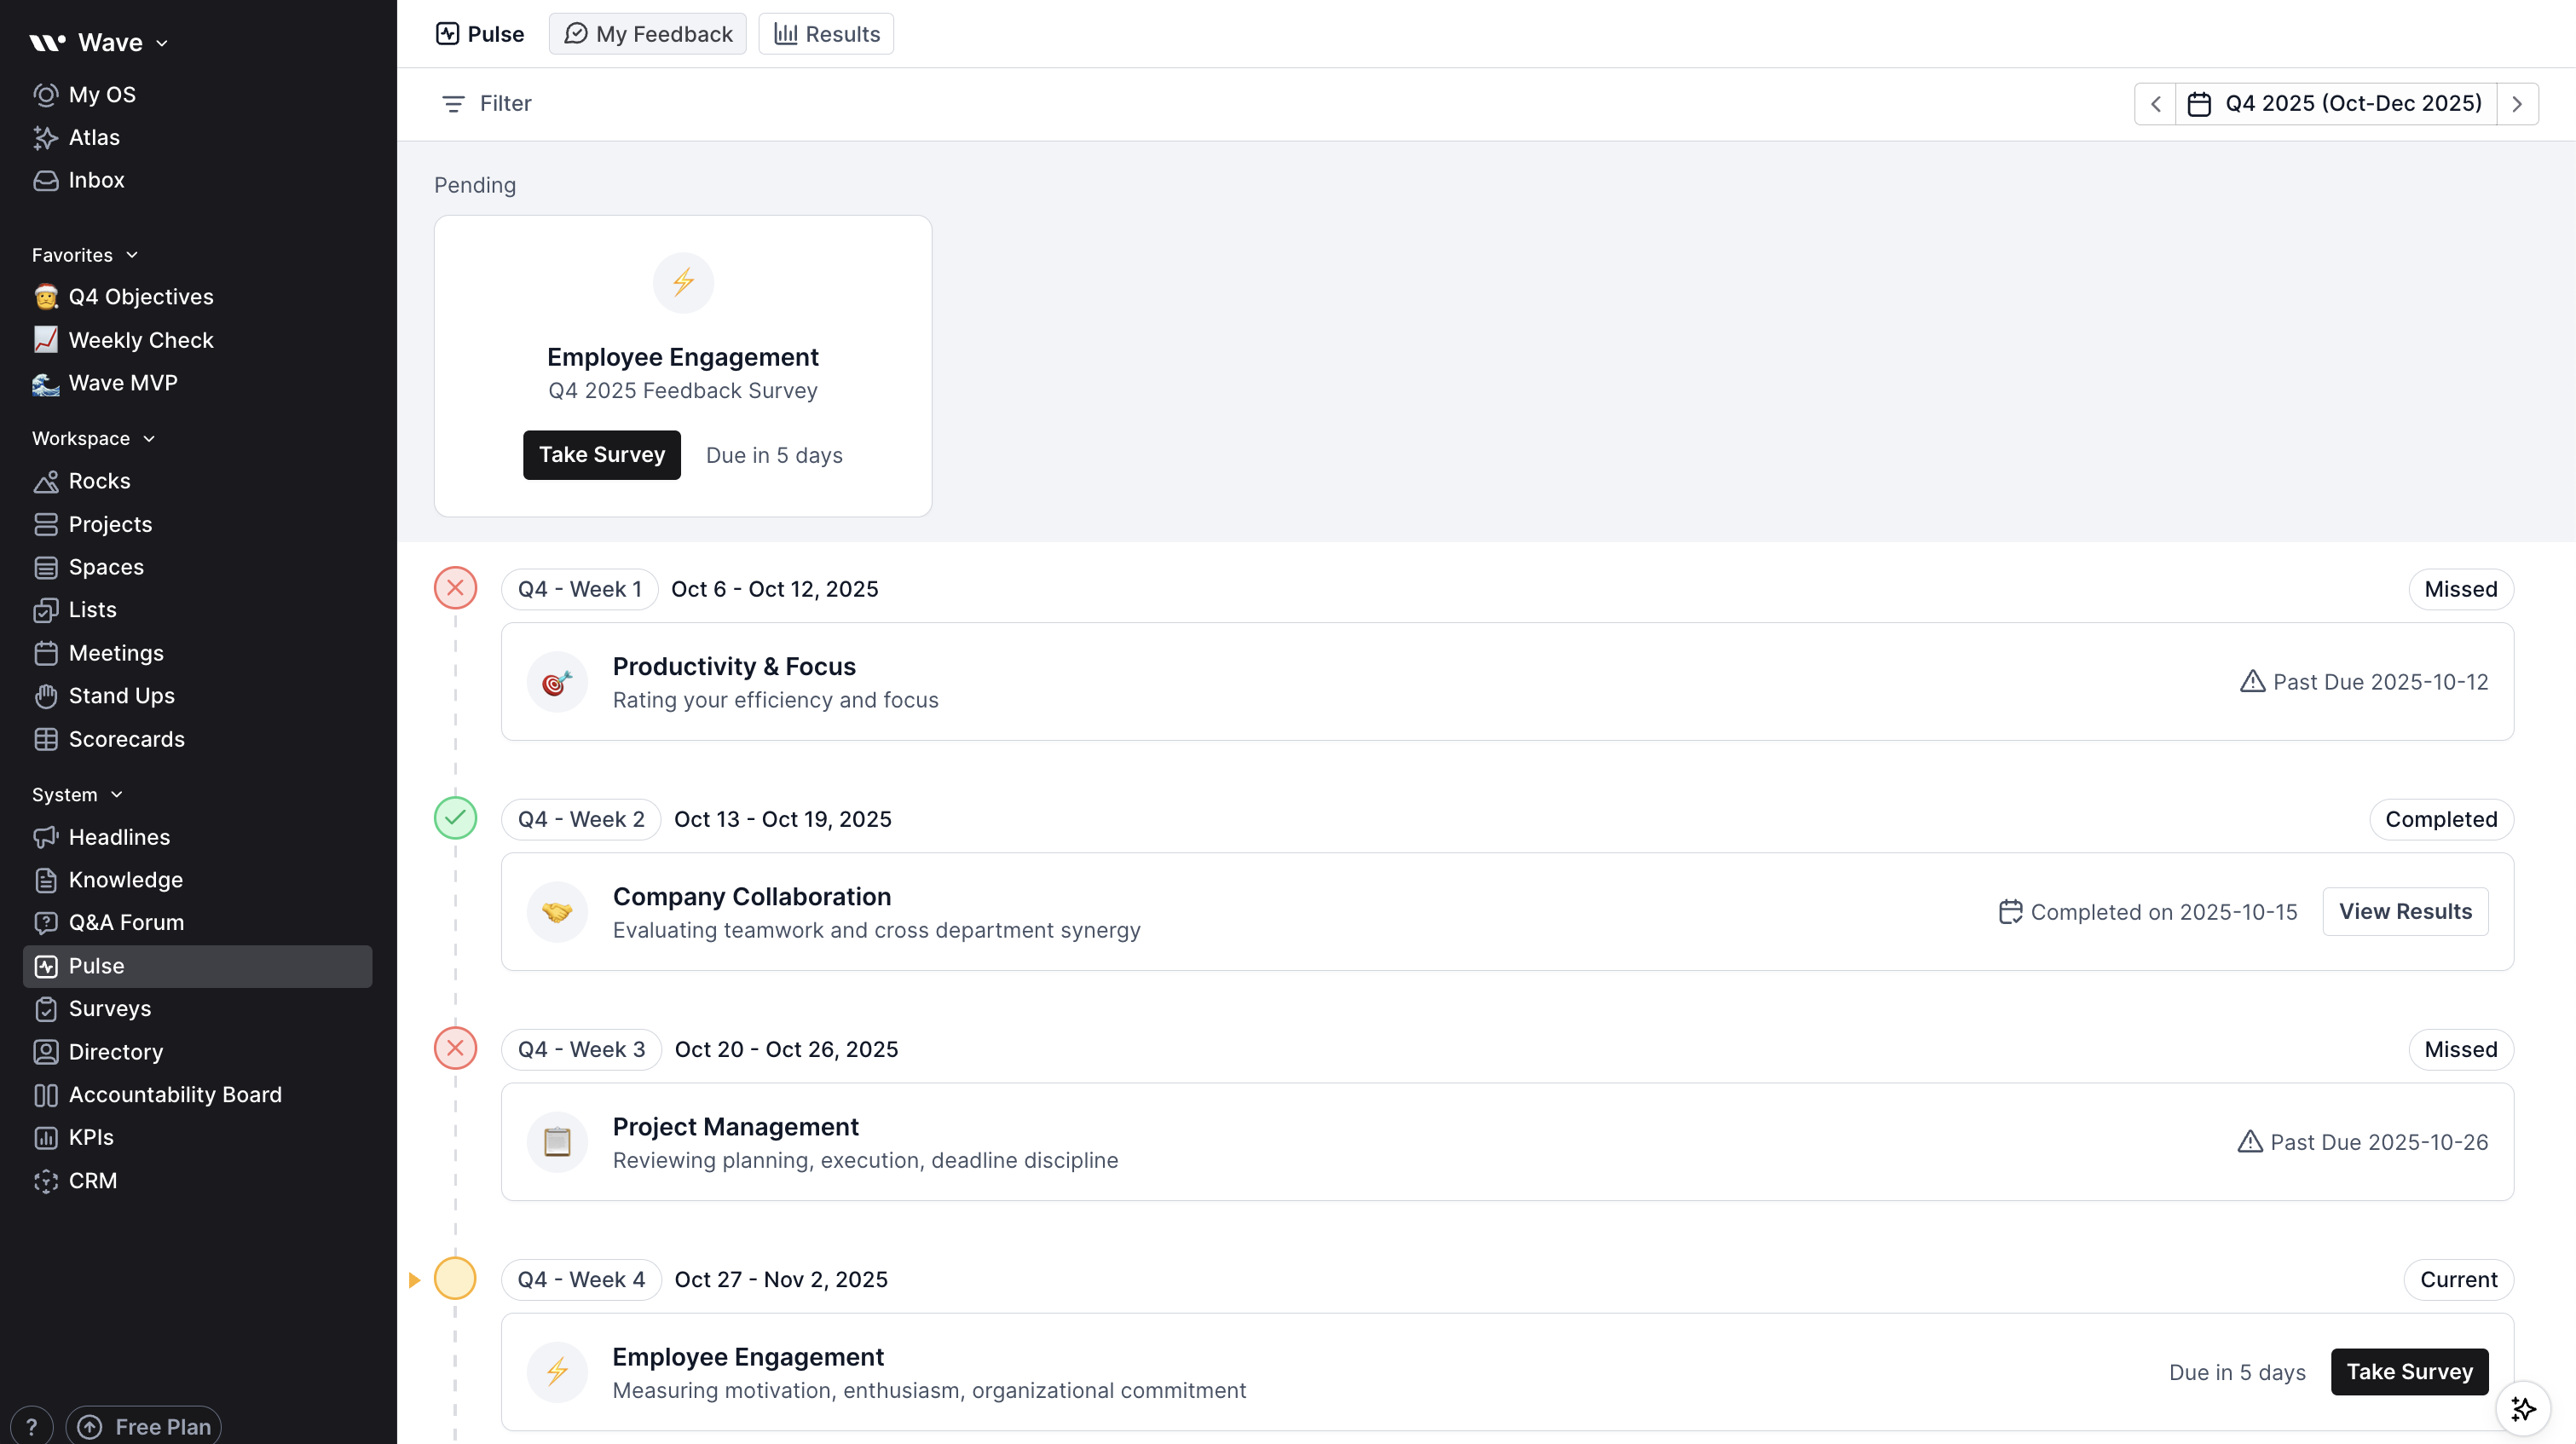Select the Atlas icon in sidebar
The height and width of the screenshot is (1444, 2576).
46,137
